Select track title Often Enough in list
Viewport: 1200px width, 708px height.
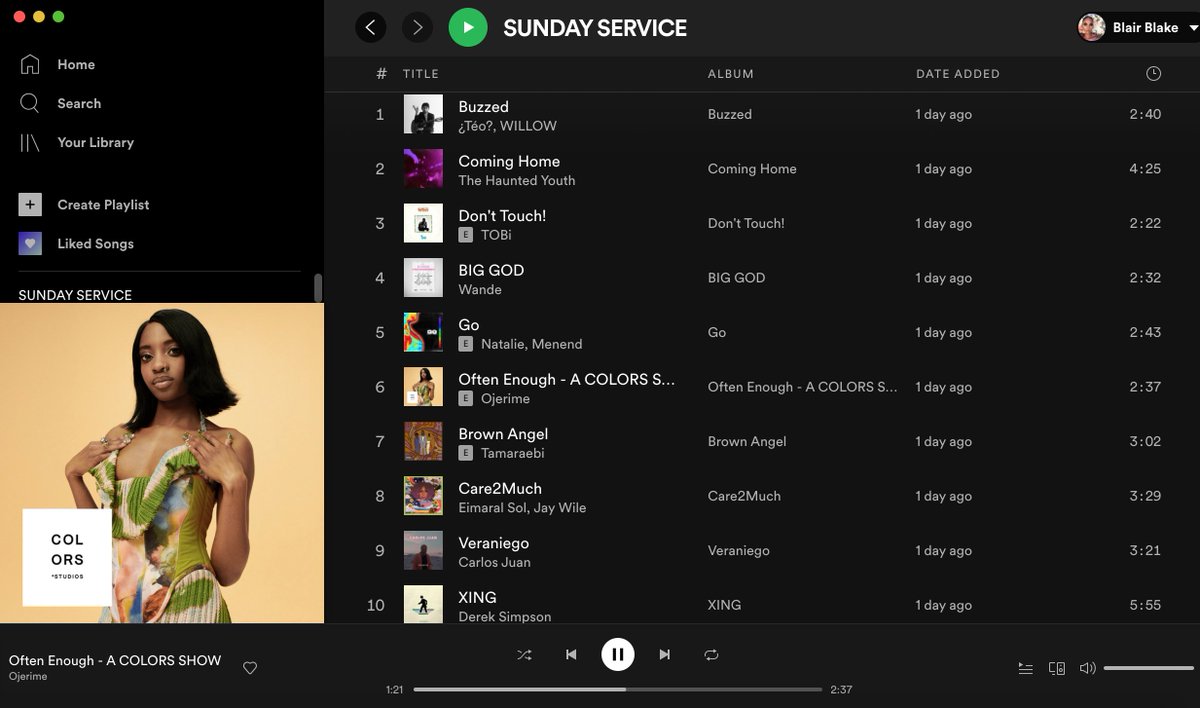[x=566, y=380]
